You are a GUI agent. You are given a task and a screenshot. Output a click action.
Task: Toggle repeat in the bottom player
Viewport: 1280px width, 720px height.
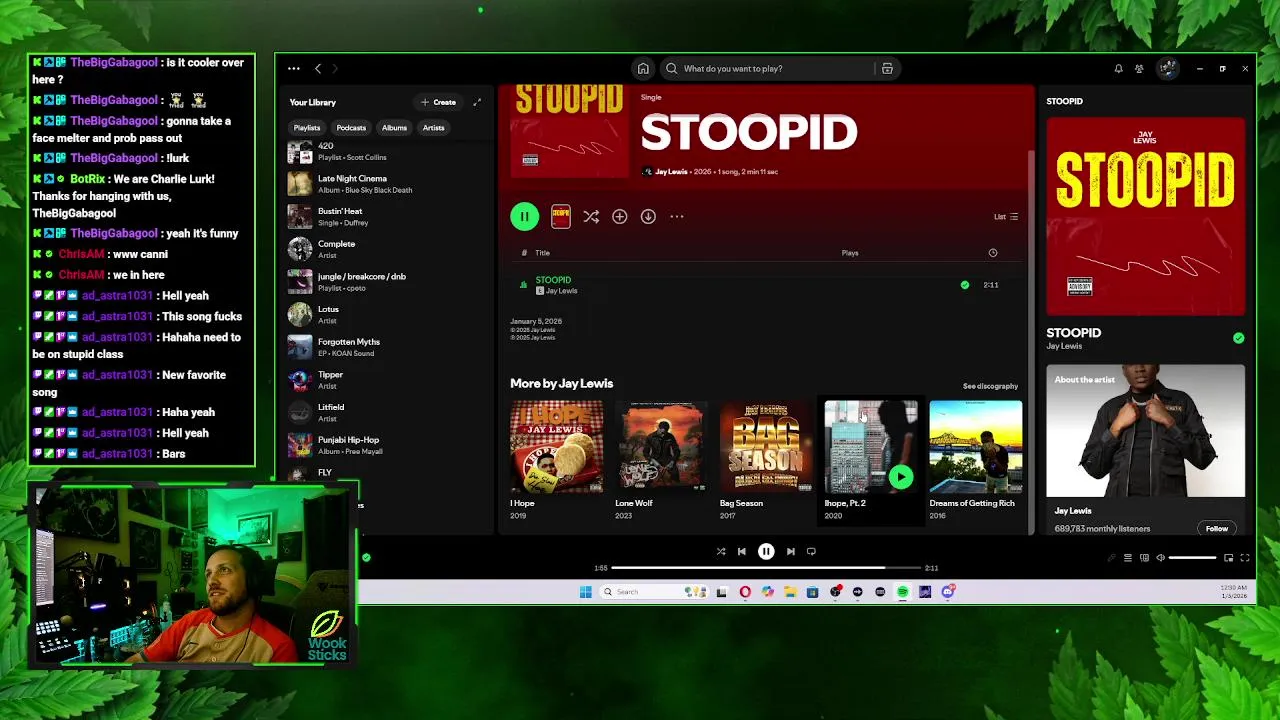click(x=811, y=551)
